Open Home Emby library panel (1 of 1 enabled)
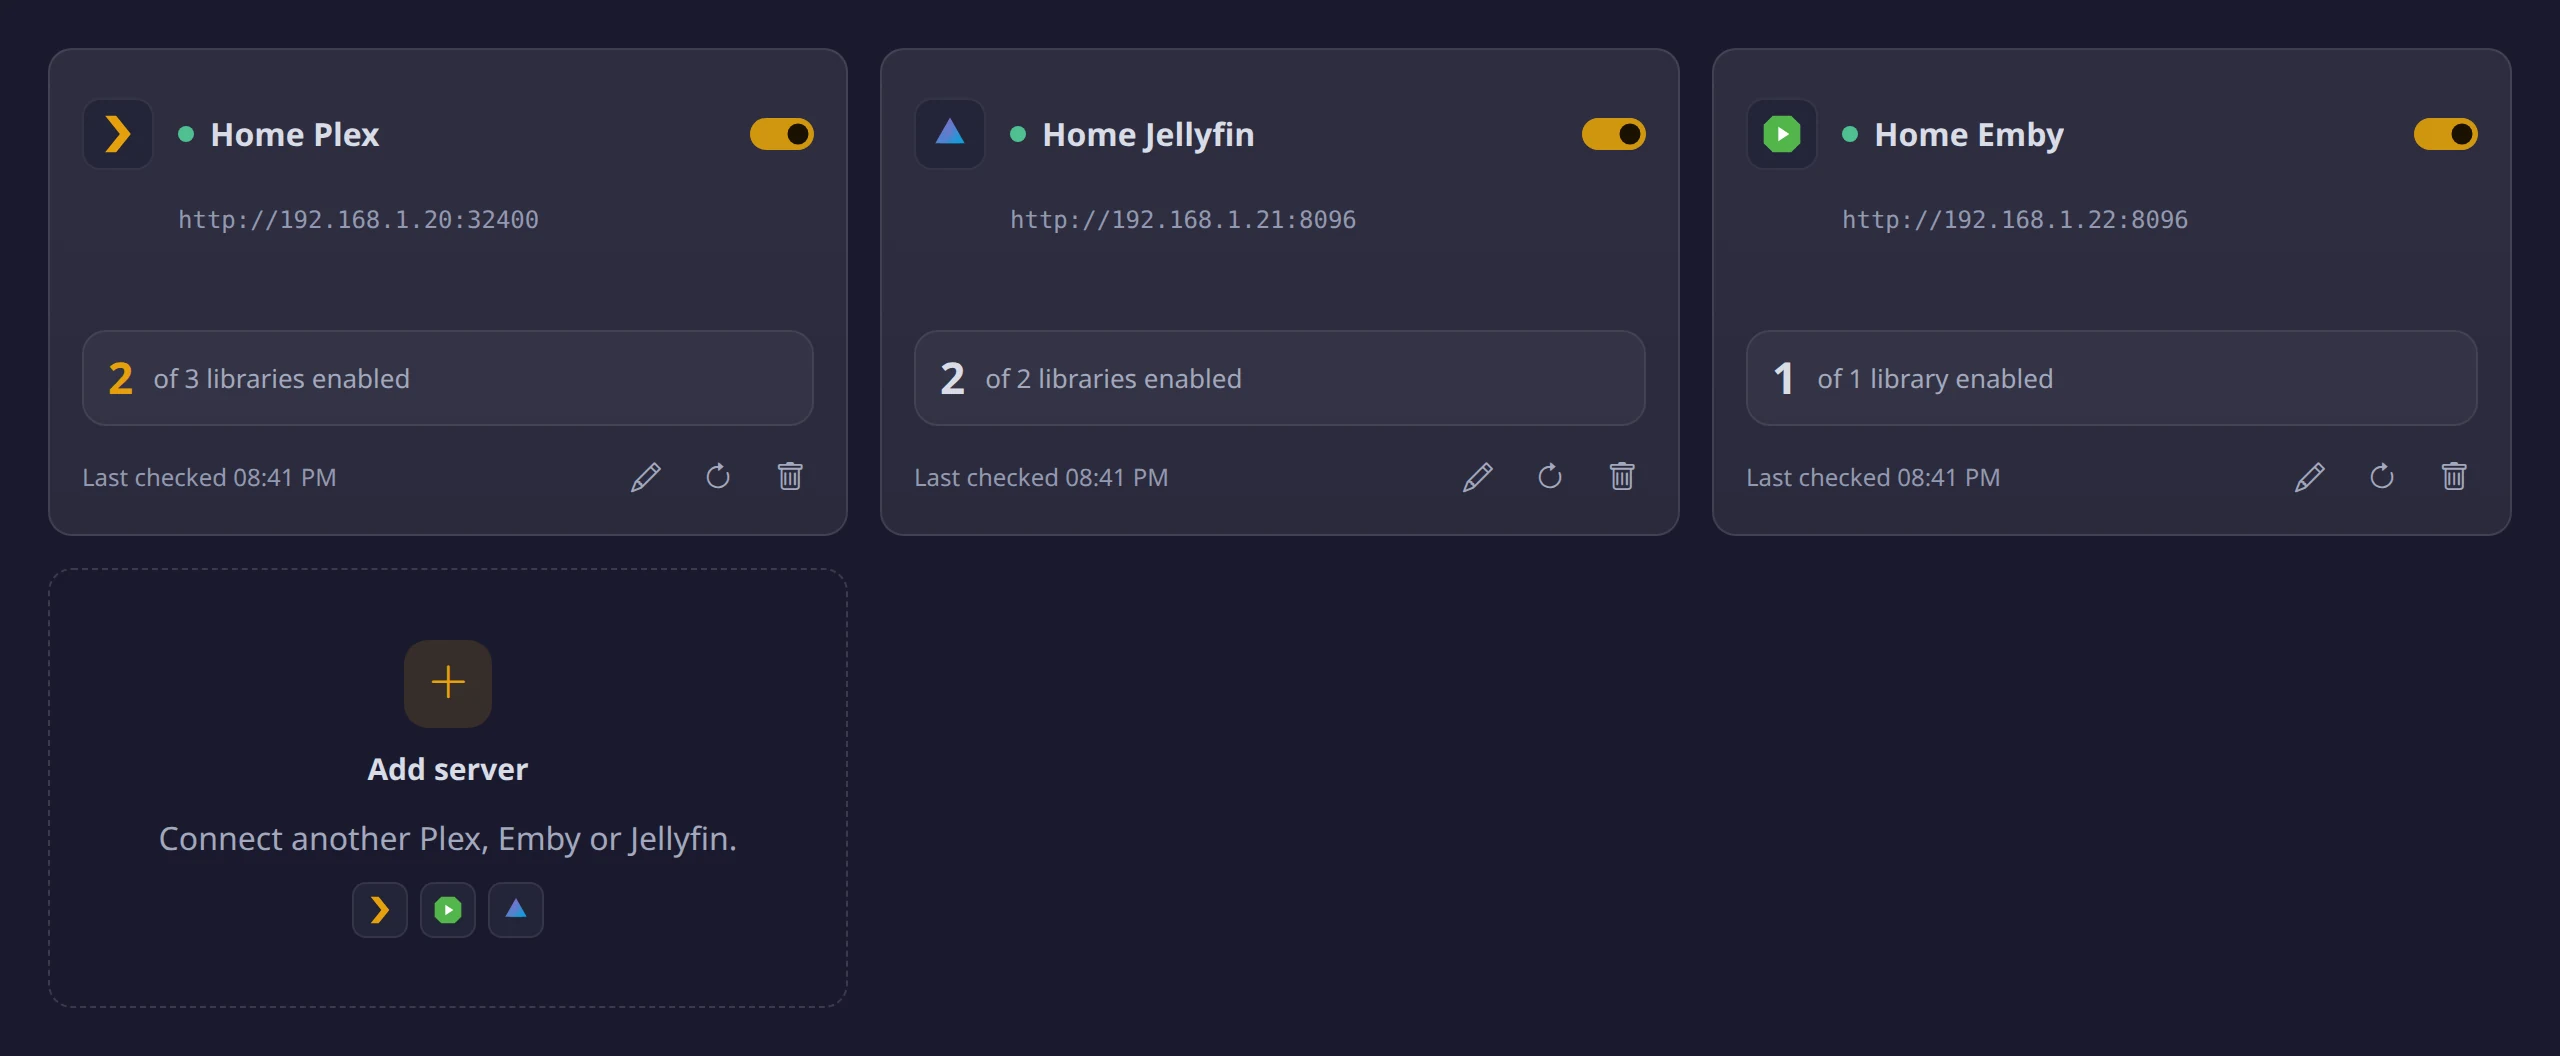 (x=2112, y=378)
